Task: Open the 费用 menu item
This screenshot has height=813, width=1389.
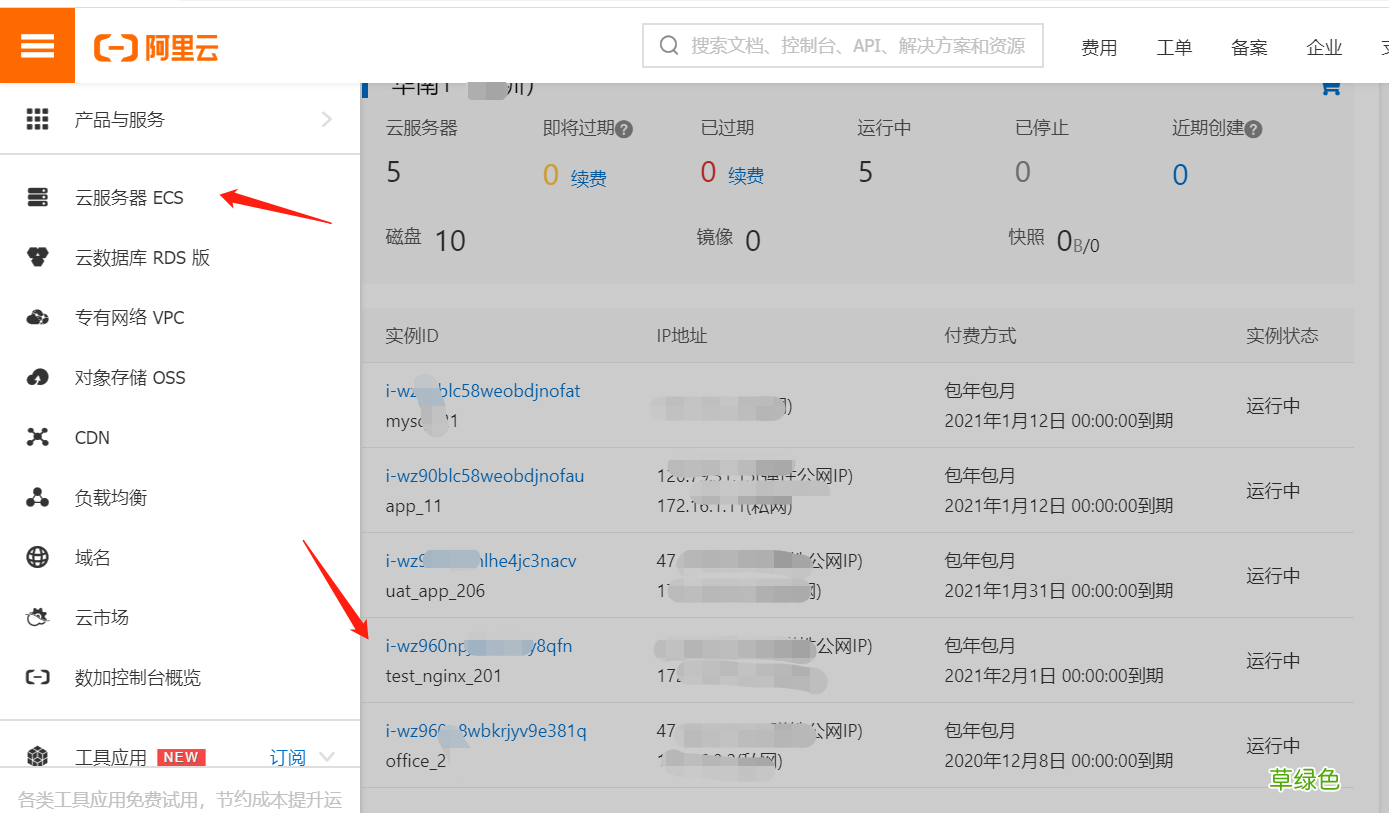Action: tap(1099, 47)
